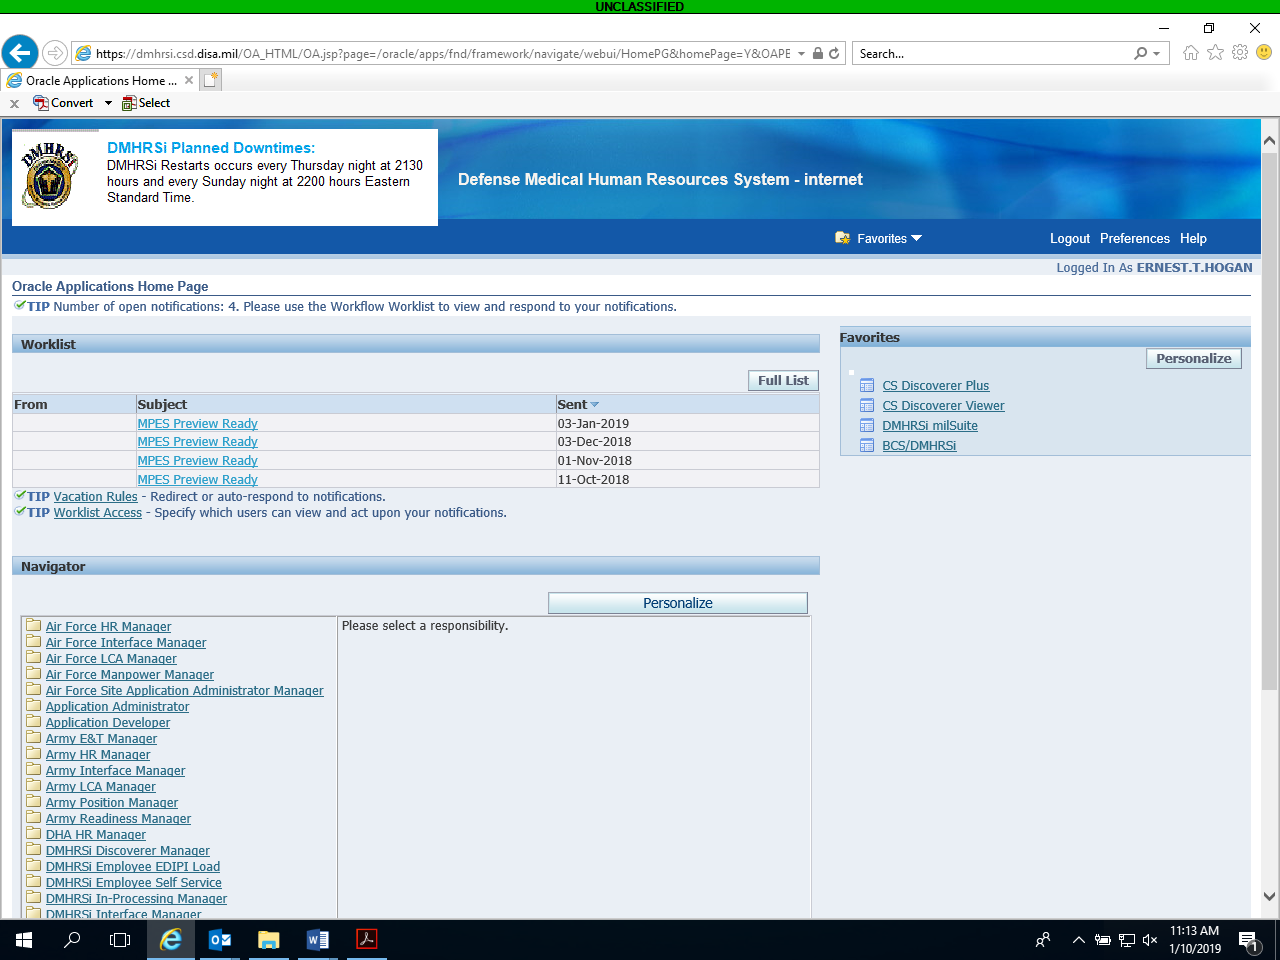Open MPES Preview Ready sent 03-Jan-2019
This screenshot has width=1280, height=960.
(197, 423)
